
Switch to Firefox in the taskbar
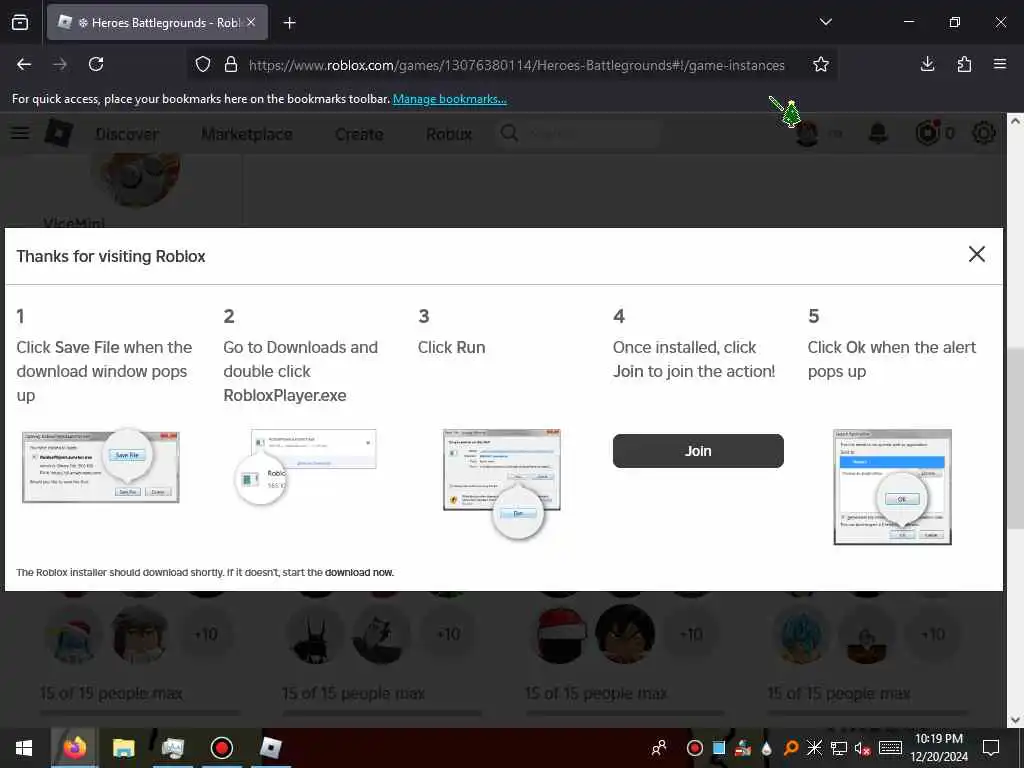point(74,748)
